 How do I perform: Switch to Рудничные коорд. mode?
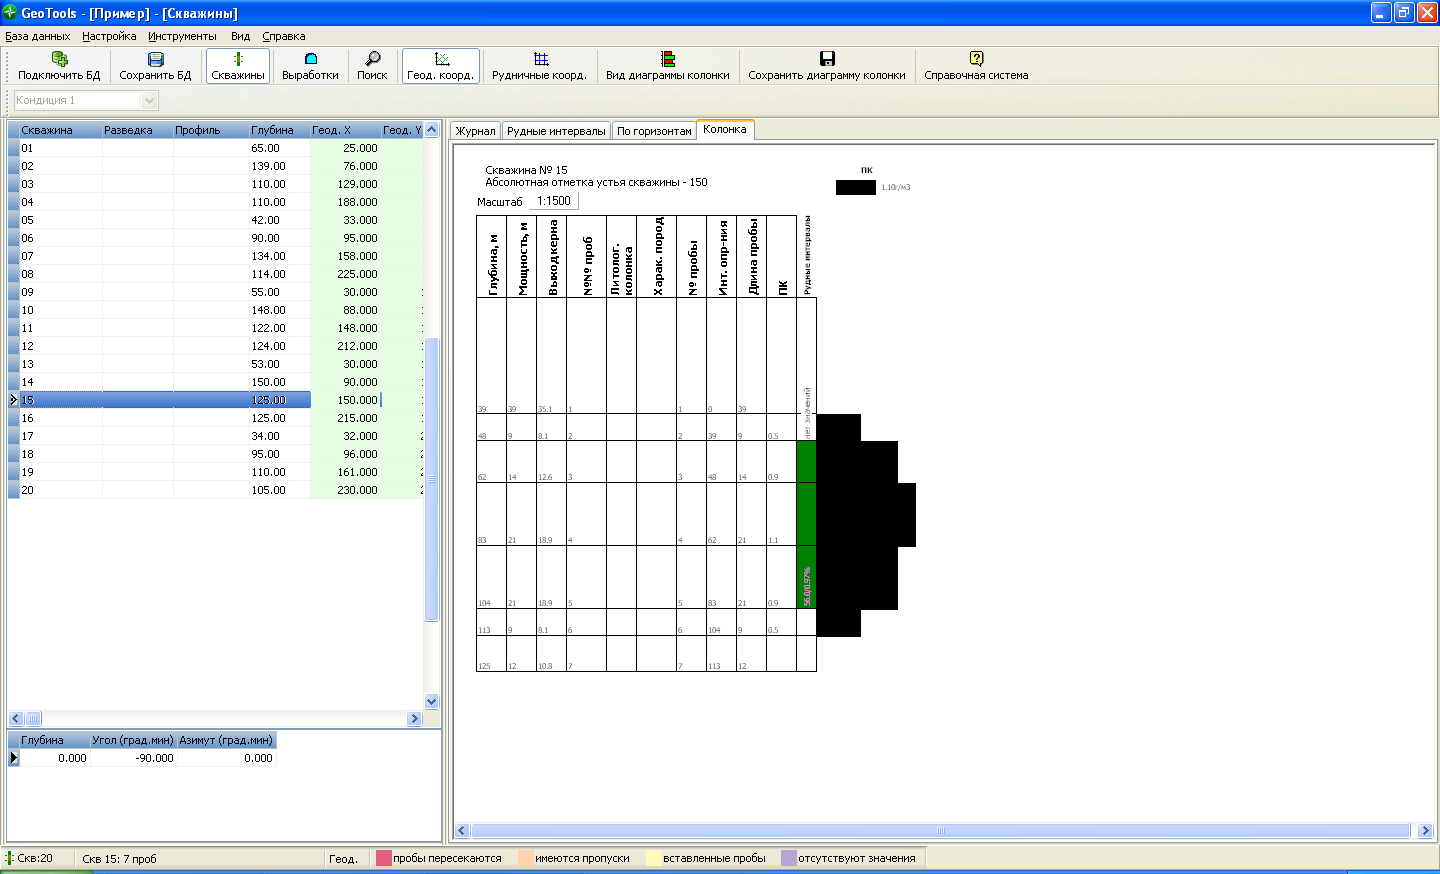click(539, 66)
